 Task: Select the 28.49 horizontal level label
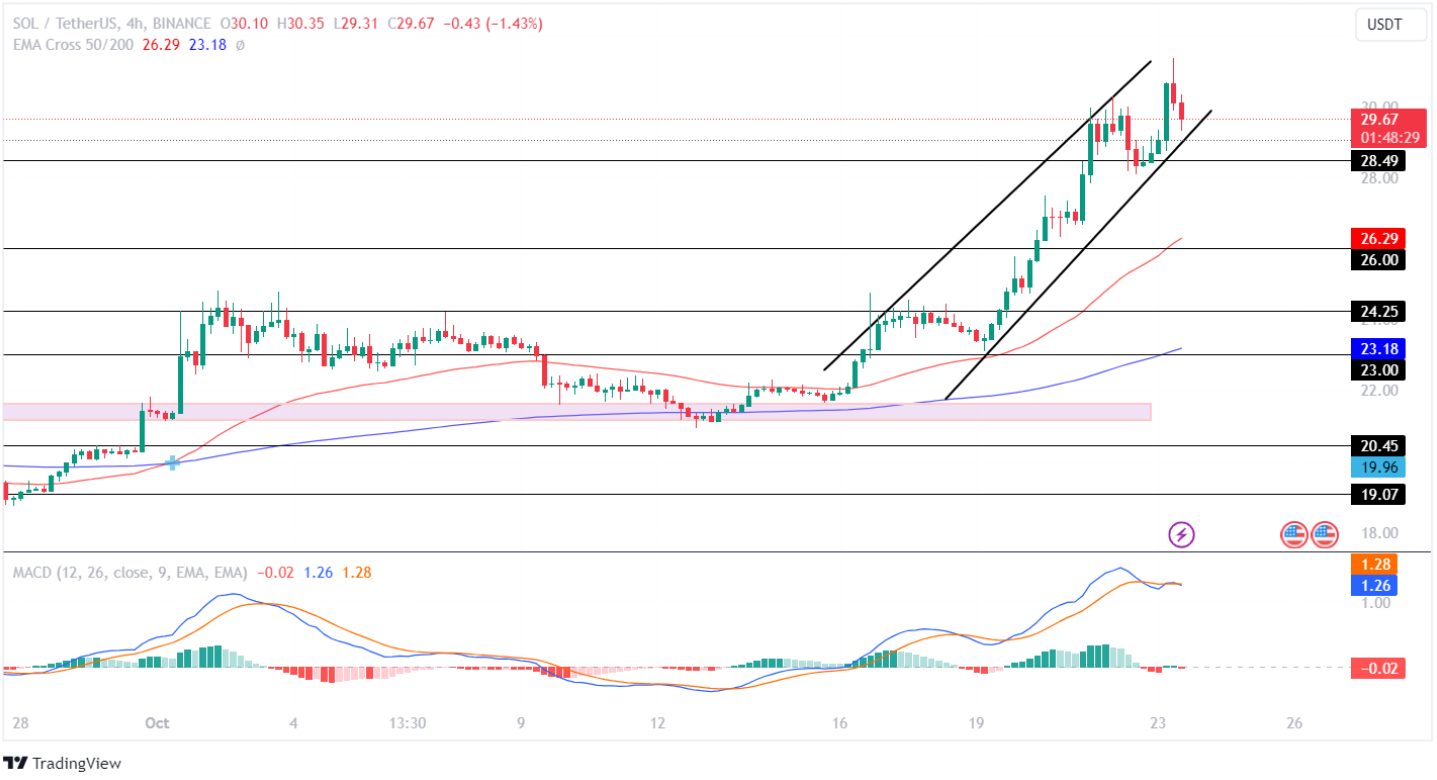pyautogui.click(x=1379, y=161)
